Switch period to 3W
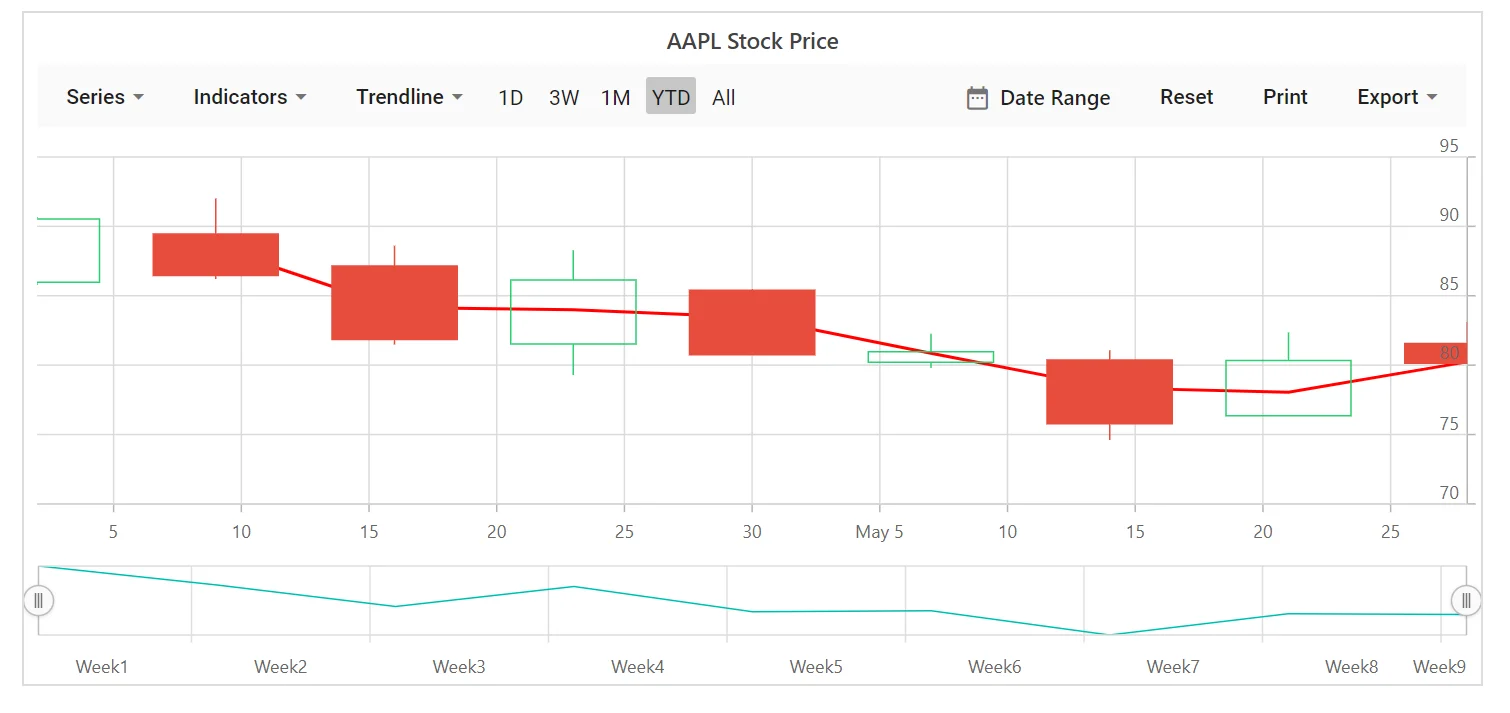This screenshot has height=713, width=1510. [x=564, y=97]
